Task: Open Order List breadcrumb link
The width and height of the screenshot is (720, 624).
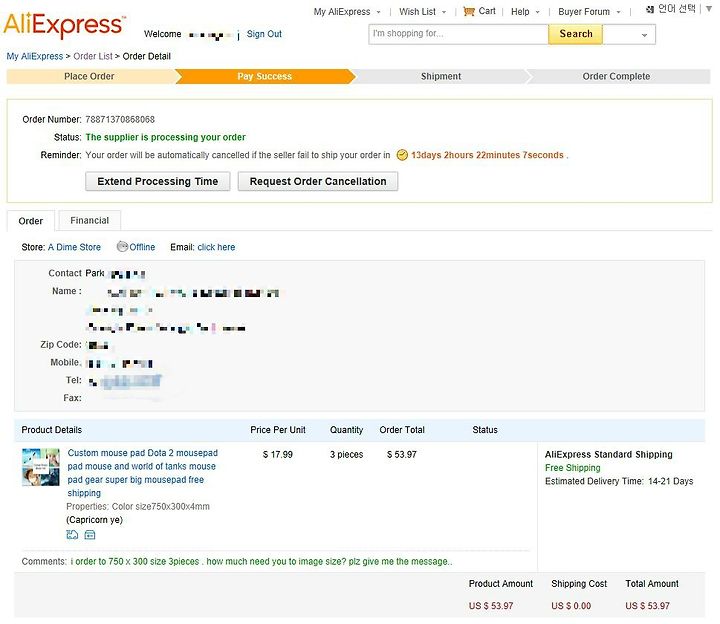Action: pyautogui.click(x=93, y=56)
